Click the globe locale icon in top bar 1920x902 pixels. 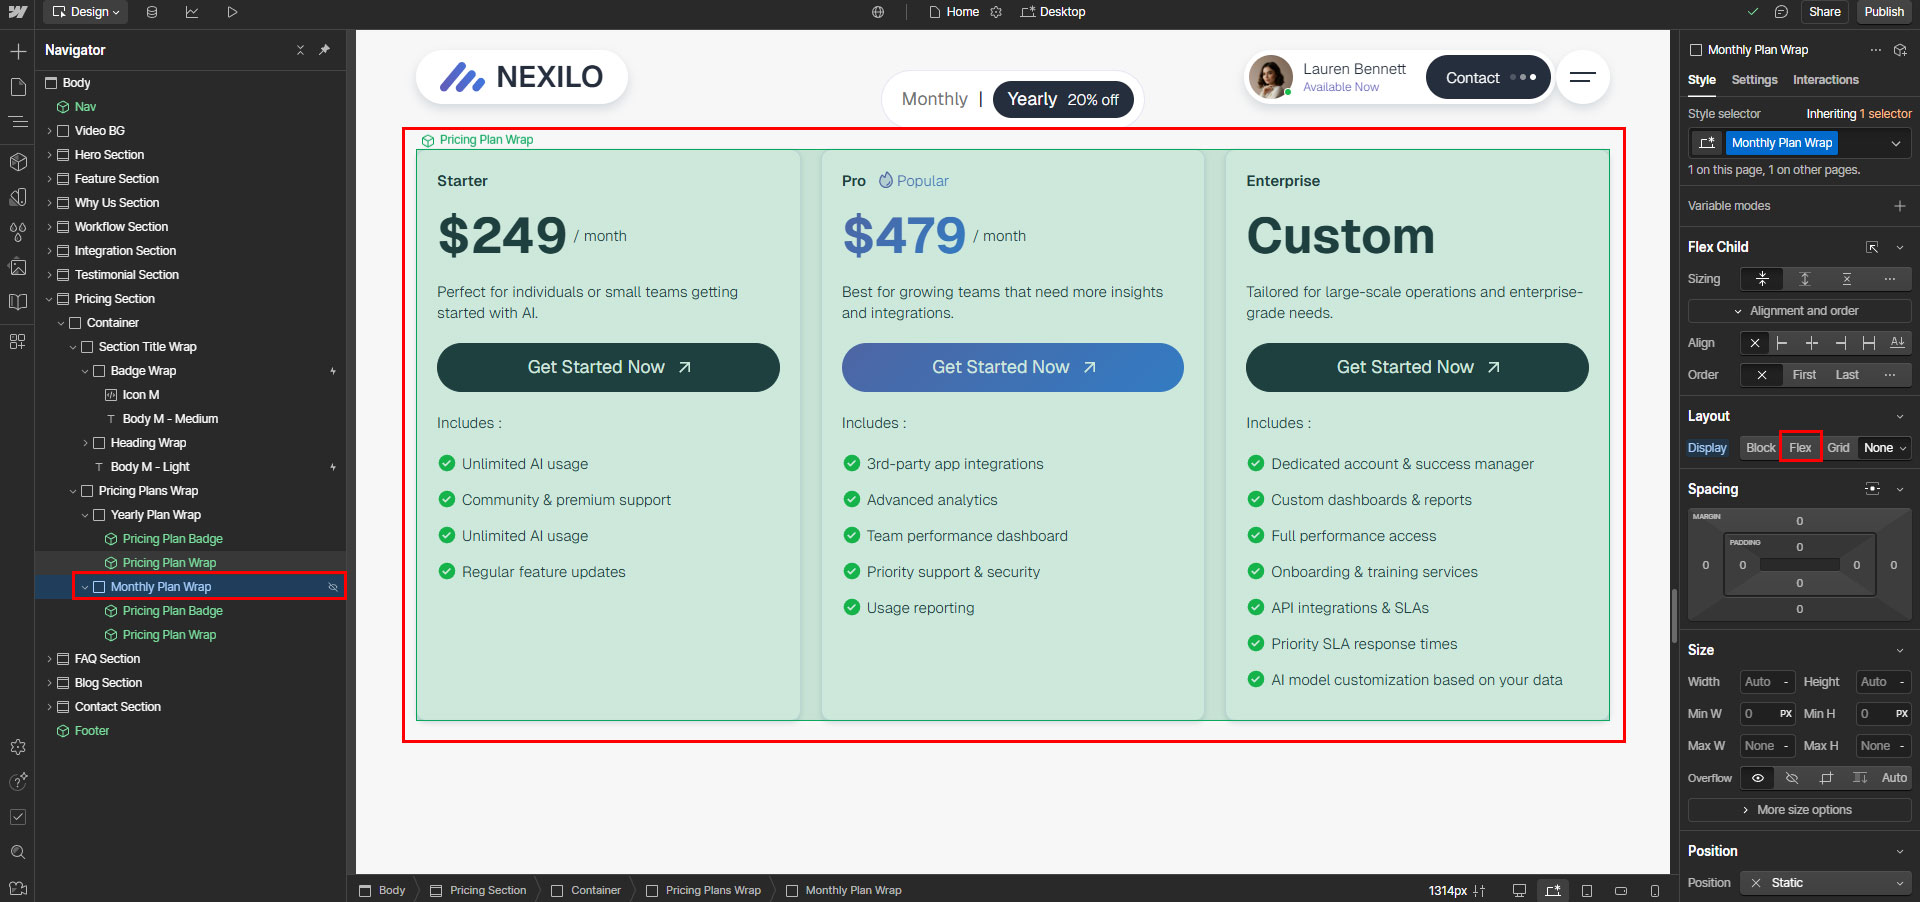pos(878,12)
